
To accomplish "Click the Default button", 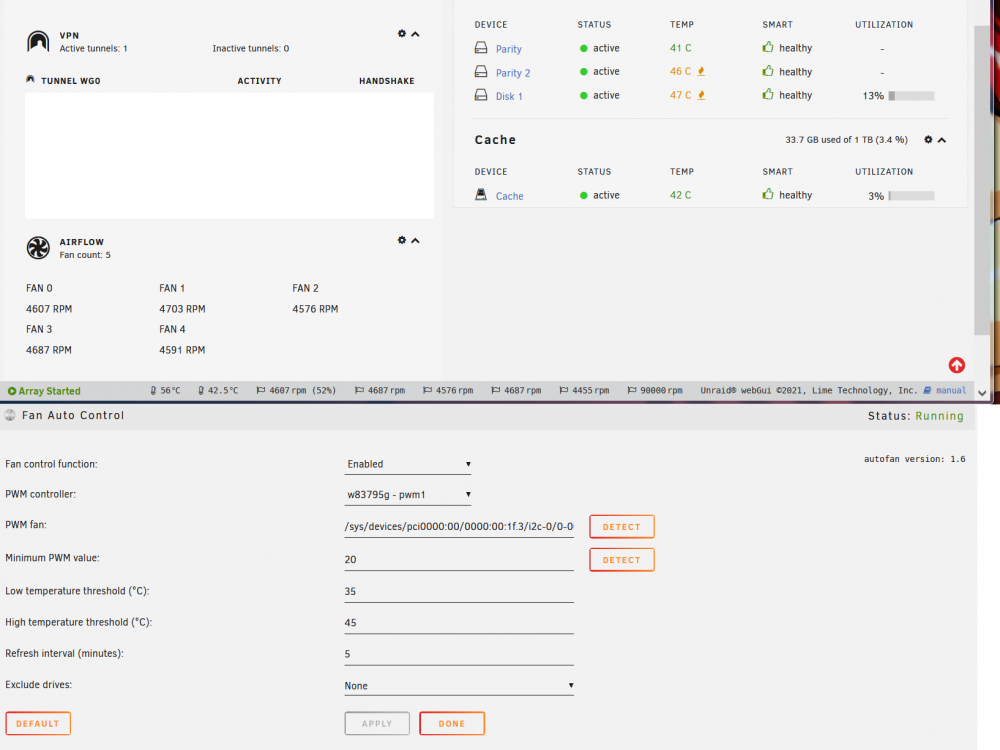I will (x=38, y=724).
